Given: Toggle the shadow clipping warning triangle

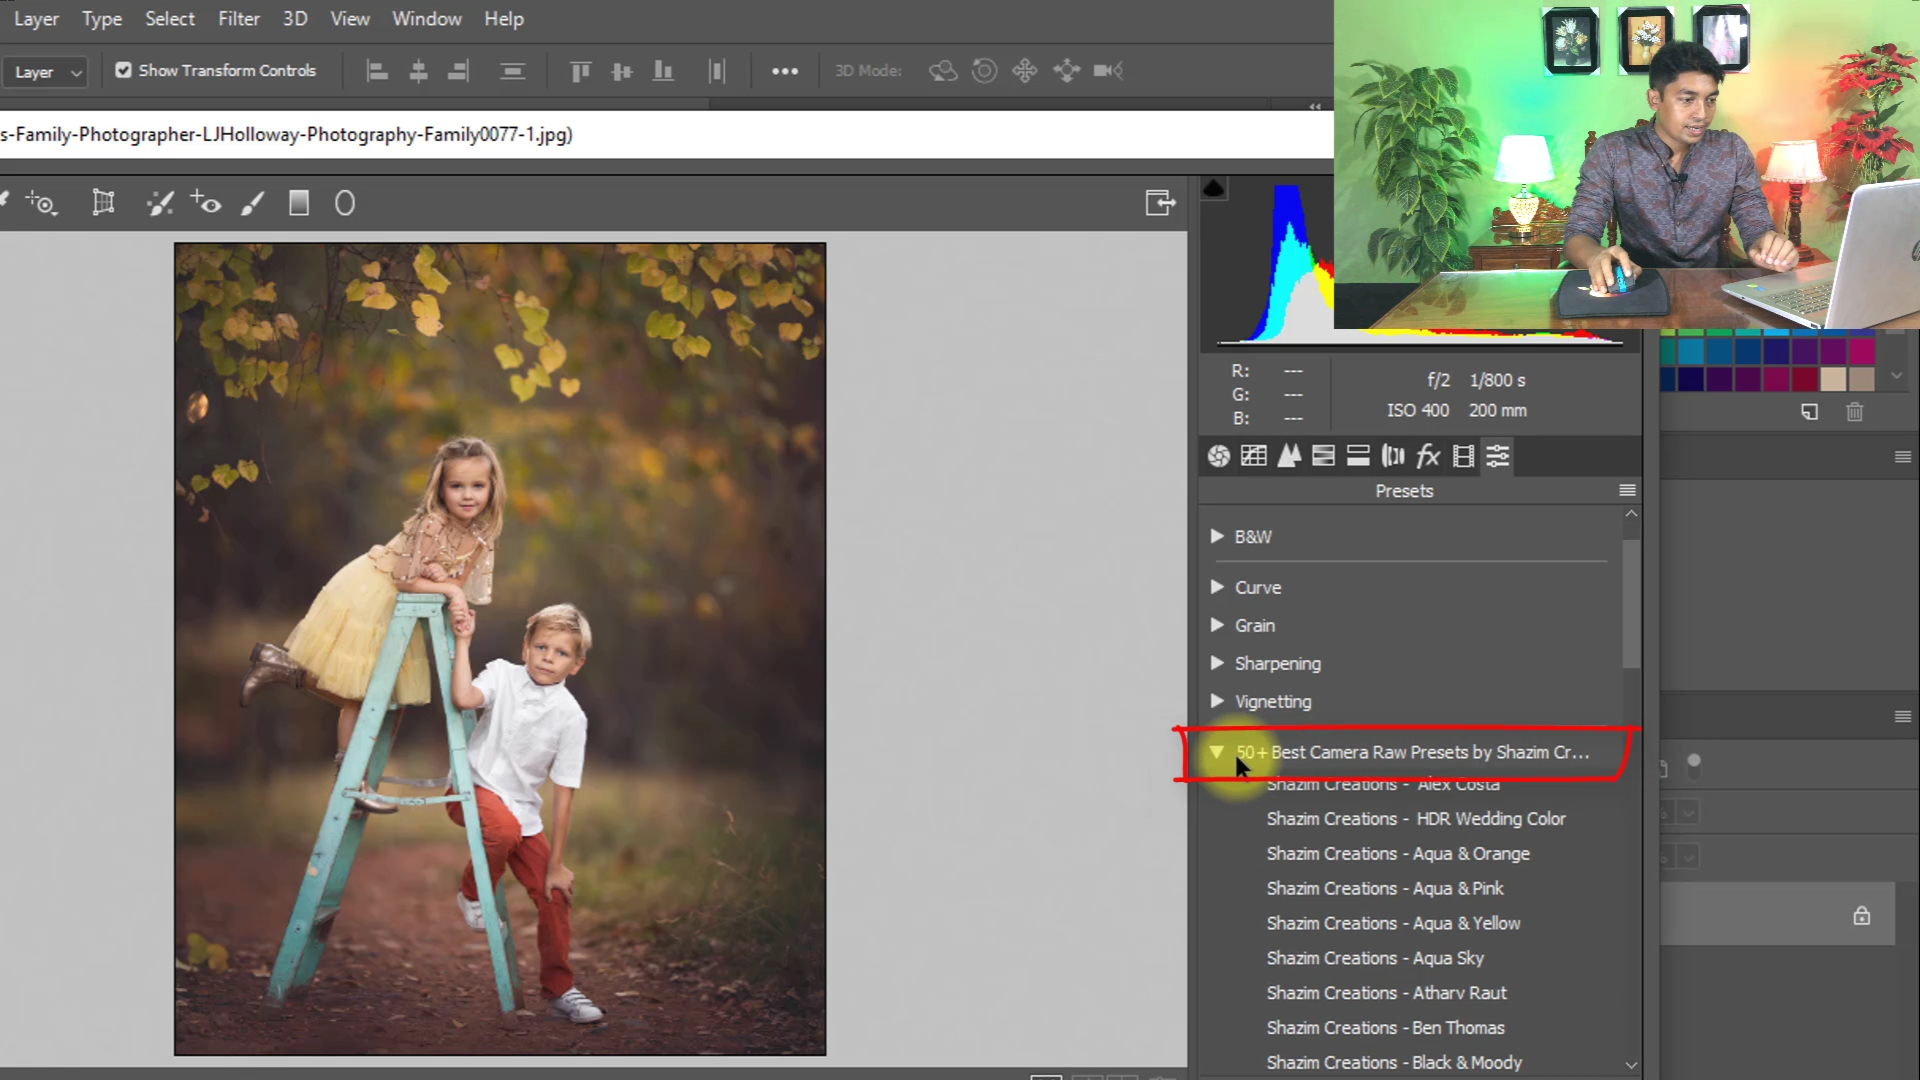Looking at the screenshot, I should [x=1213, y=188].
